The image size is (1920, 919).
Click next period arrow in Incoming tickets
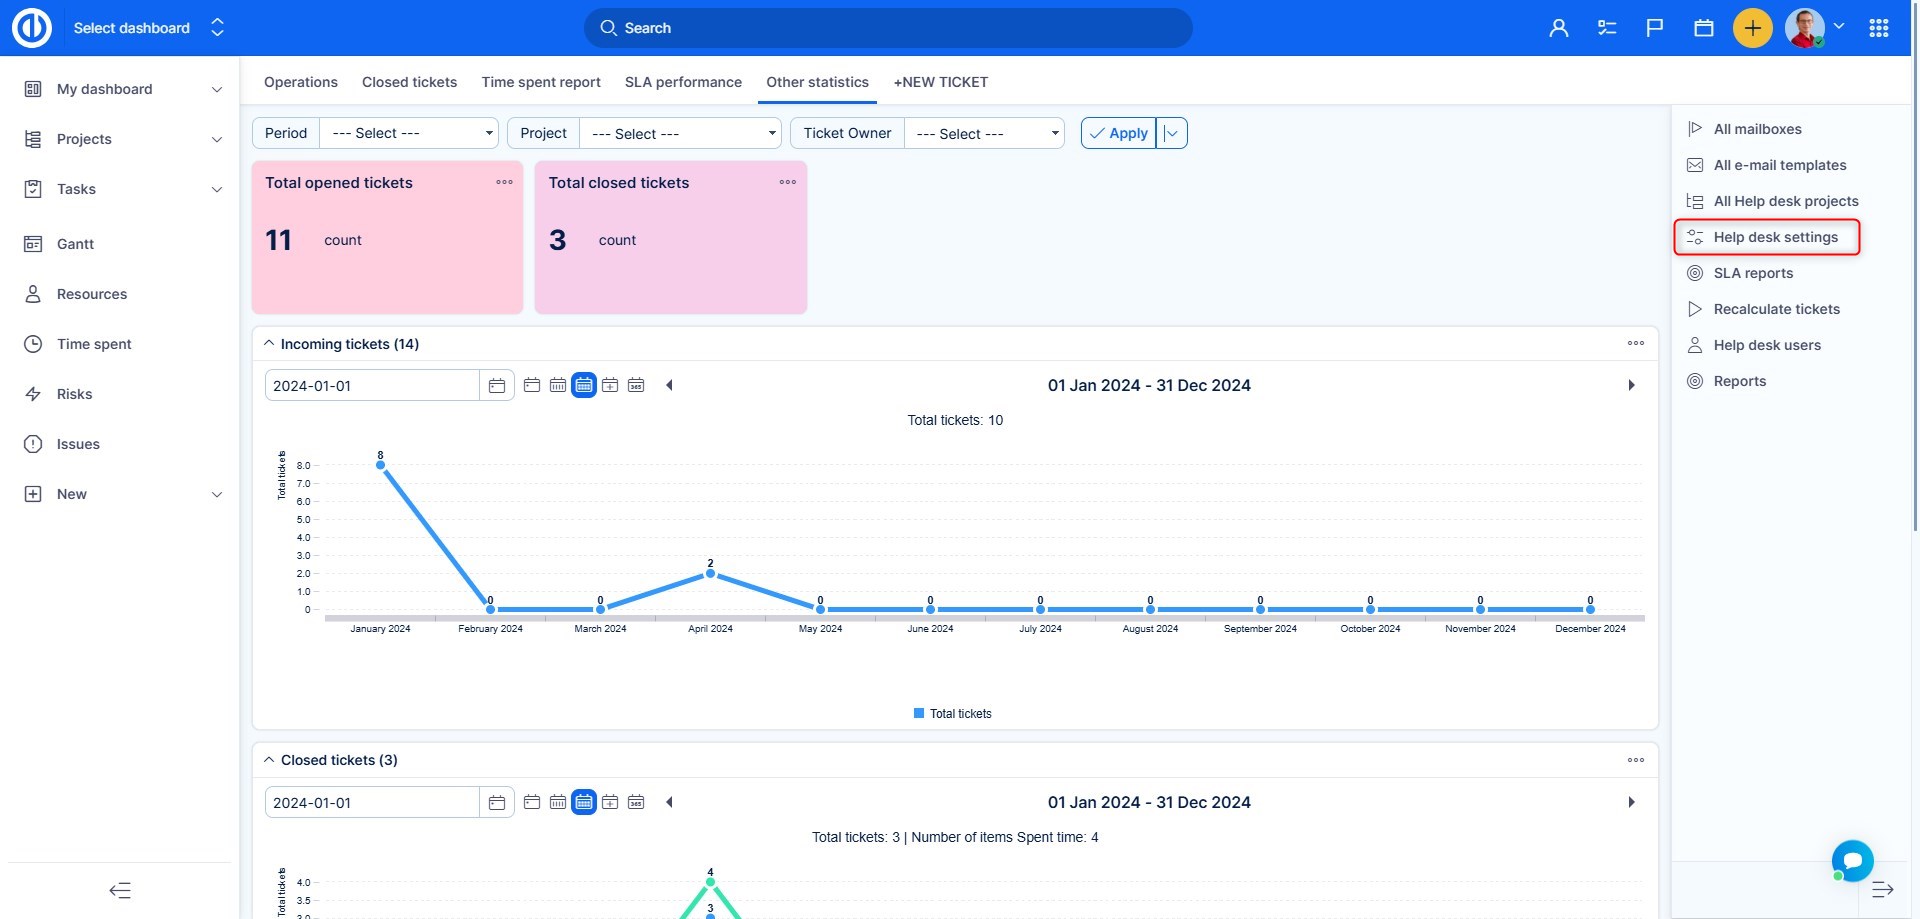(1631, 385)
